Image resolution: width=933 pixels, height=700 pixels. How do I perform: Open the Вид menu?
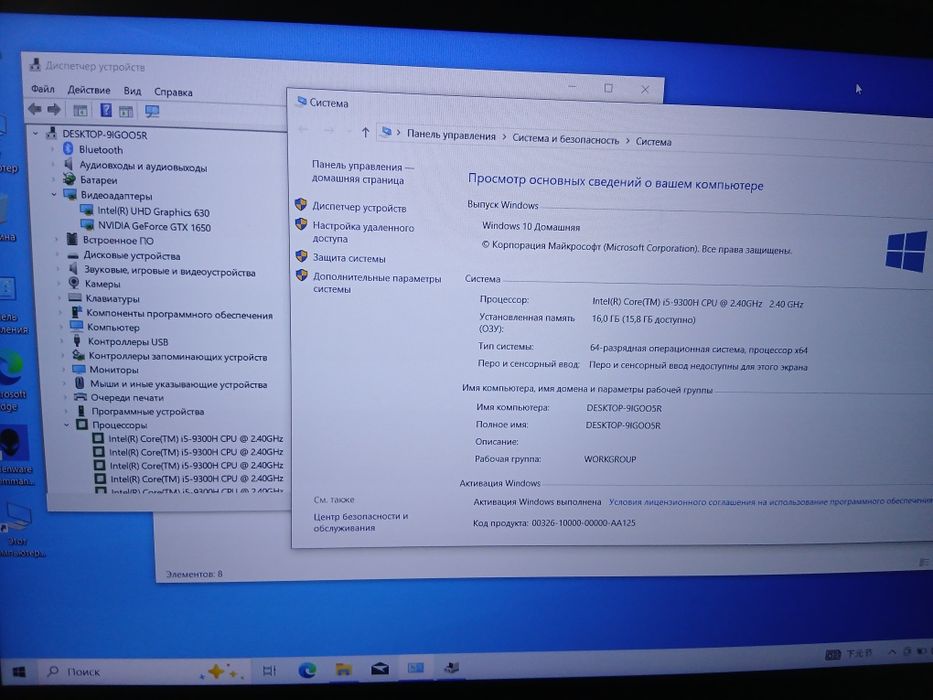pos(132,91)
